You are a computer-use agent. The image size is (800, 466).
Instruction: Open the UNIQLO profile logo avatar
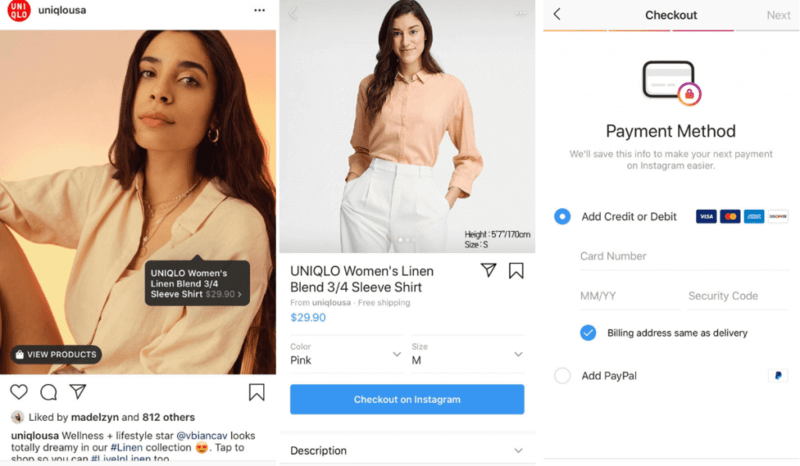point(19,10)
